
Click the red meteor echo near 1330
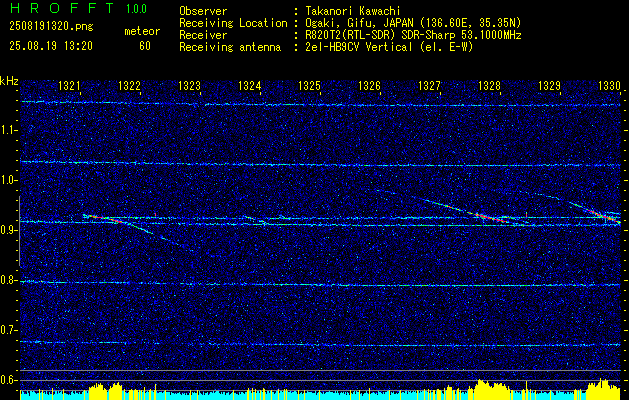[605, 216]
